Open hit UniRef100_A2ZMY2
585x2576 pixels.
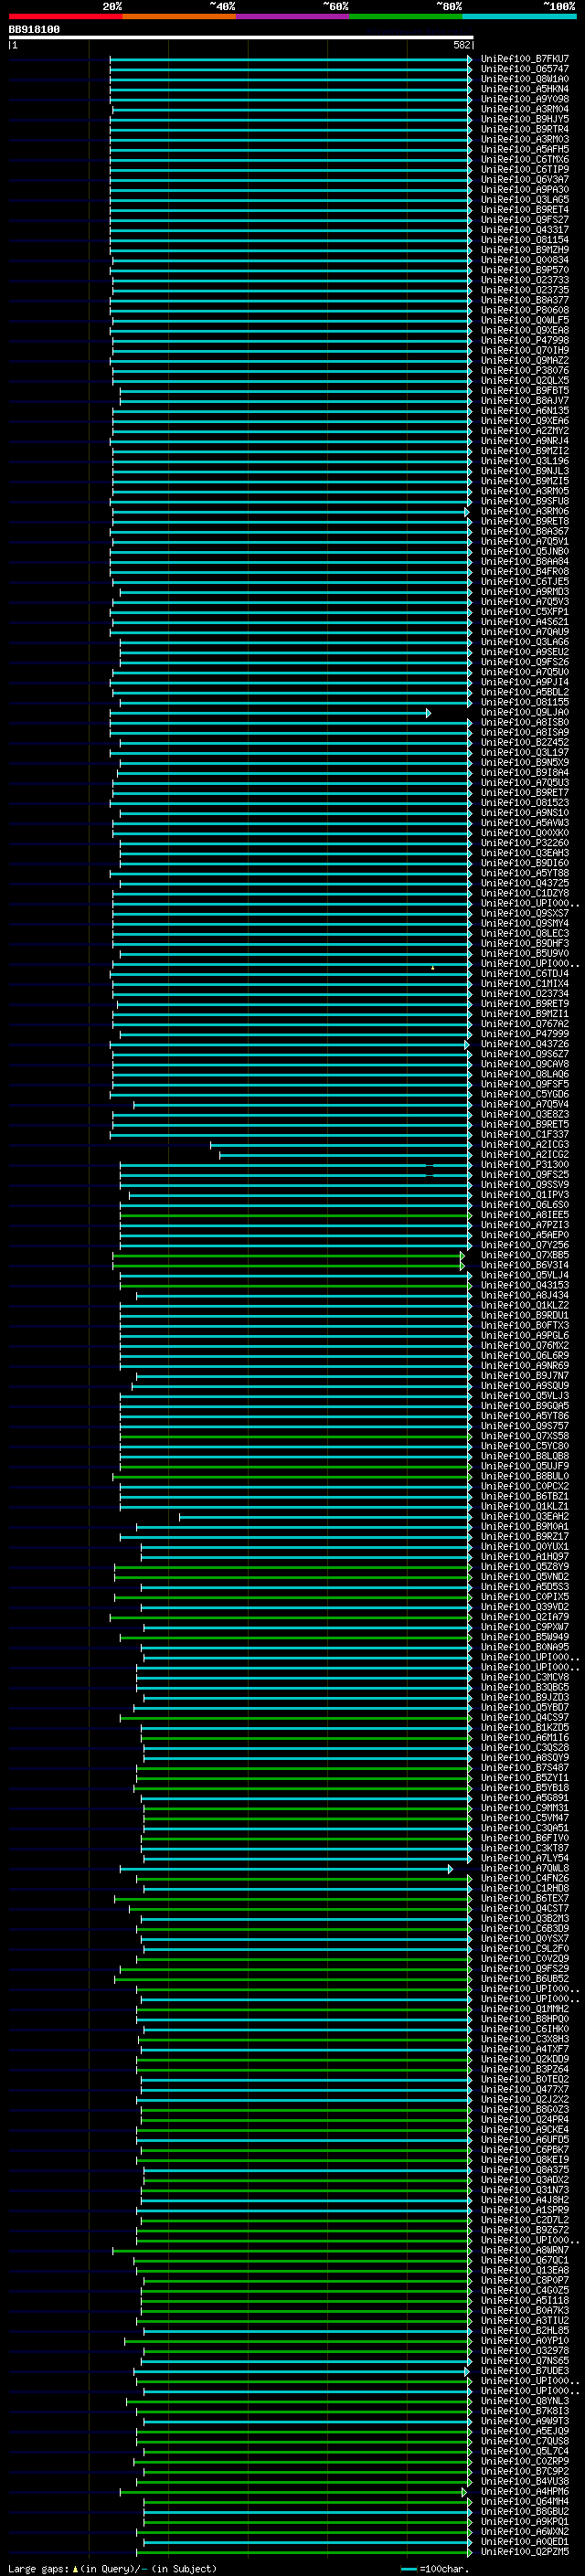point(524,431)
